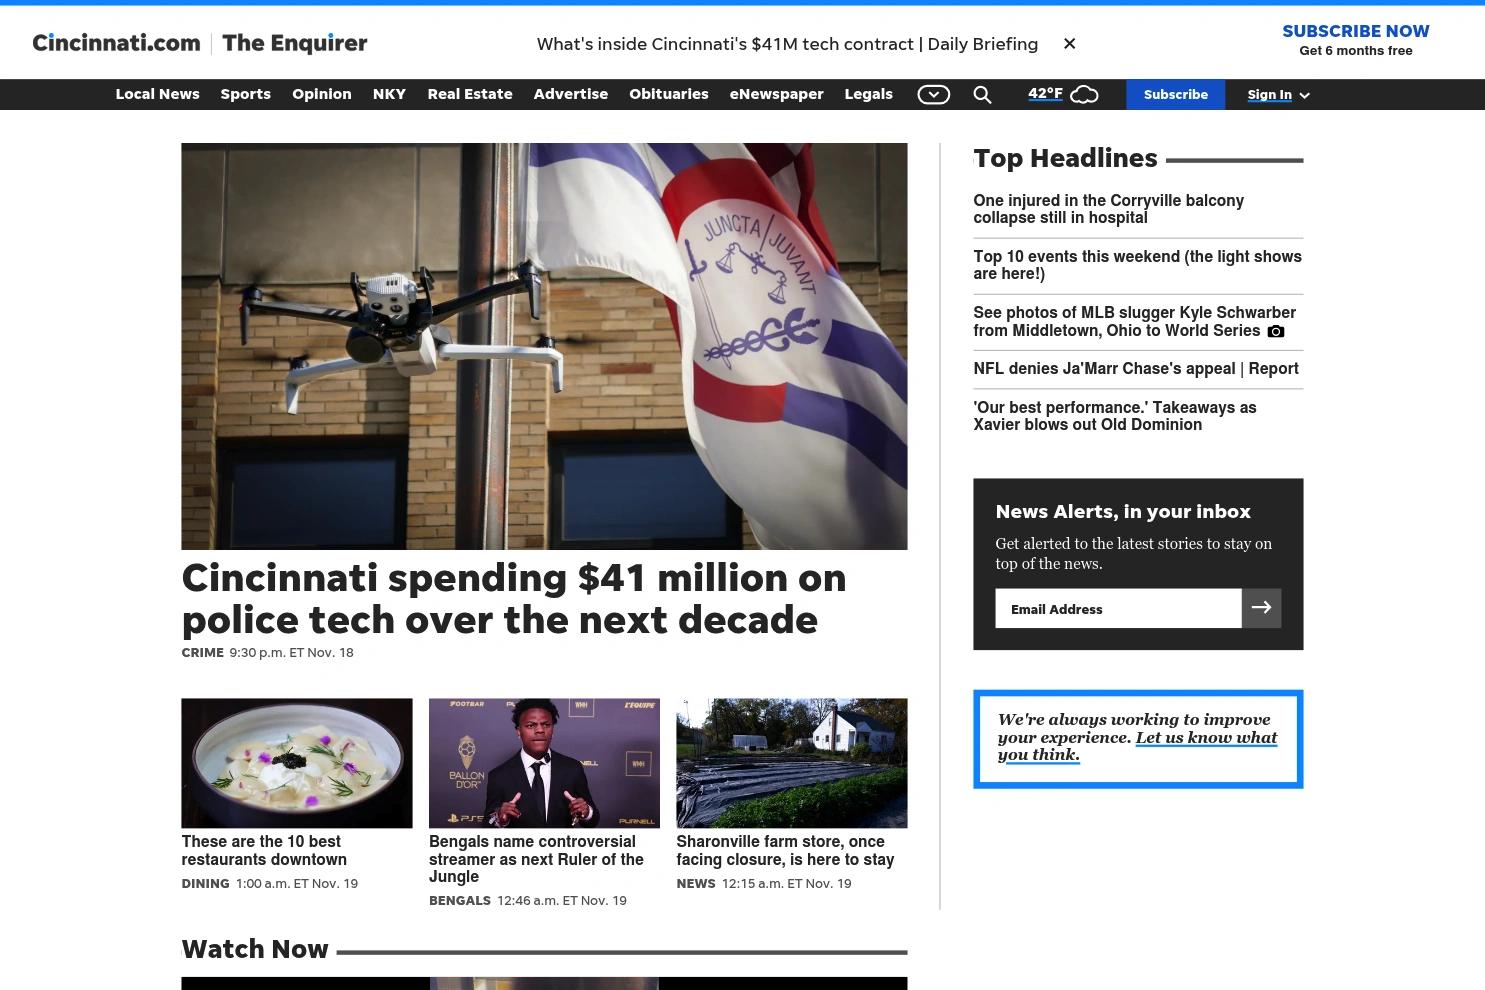Go to the Sports section
This screenshot has width=1485, height=990.
(245, 94)
